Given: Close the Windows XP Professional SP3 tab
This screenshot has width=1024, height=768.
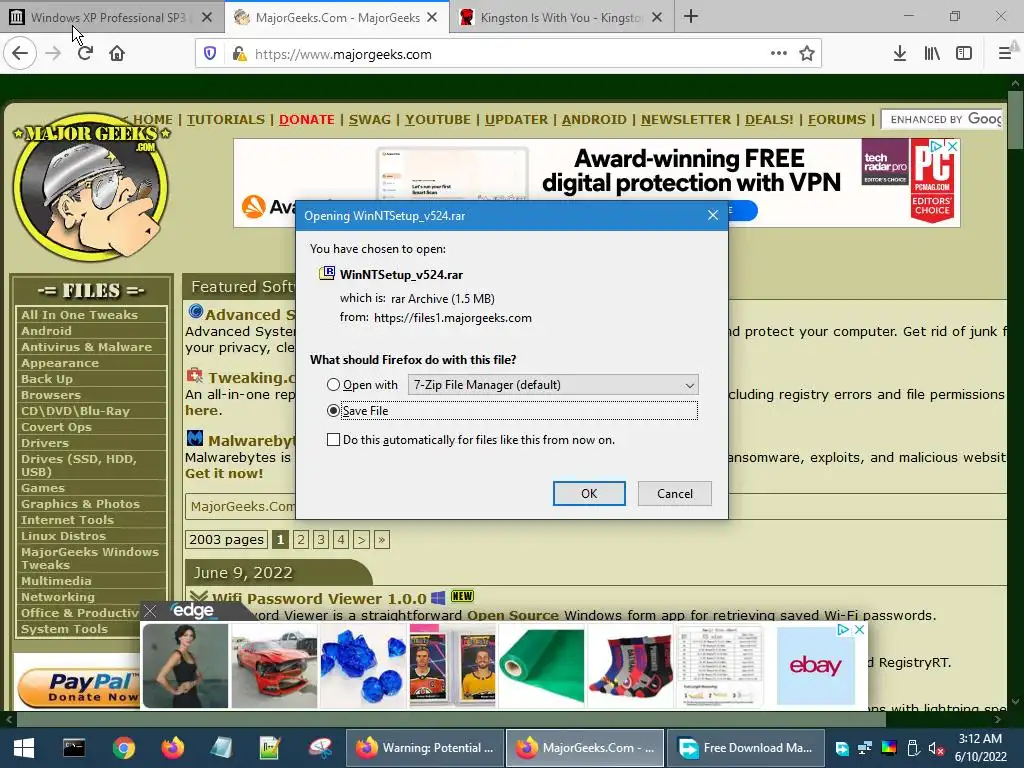Looking at the screenshot, I should pos(206,18).
